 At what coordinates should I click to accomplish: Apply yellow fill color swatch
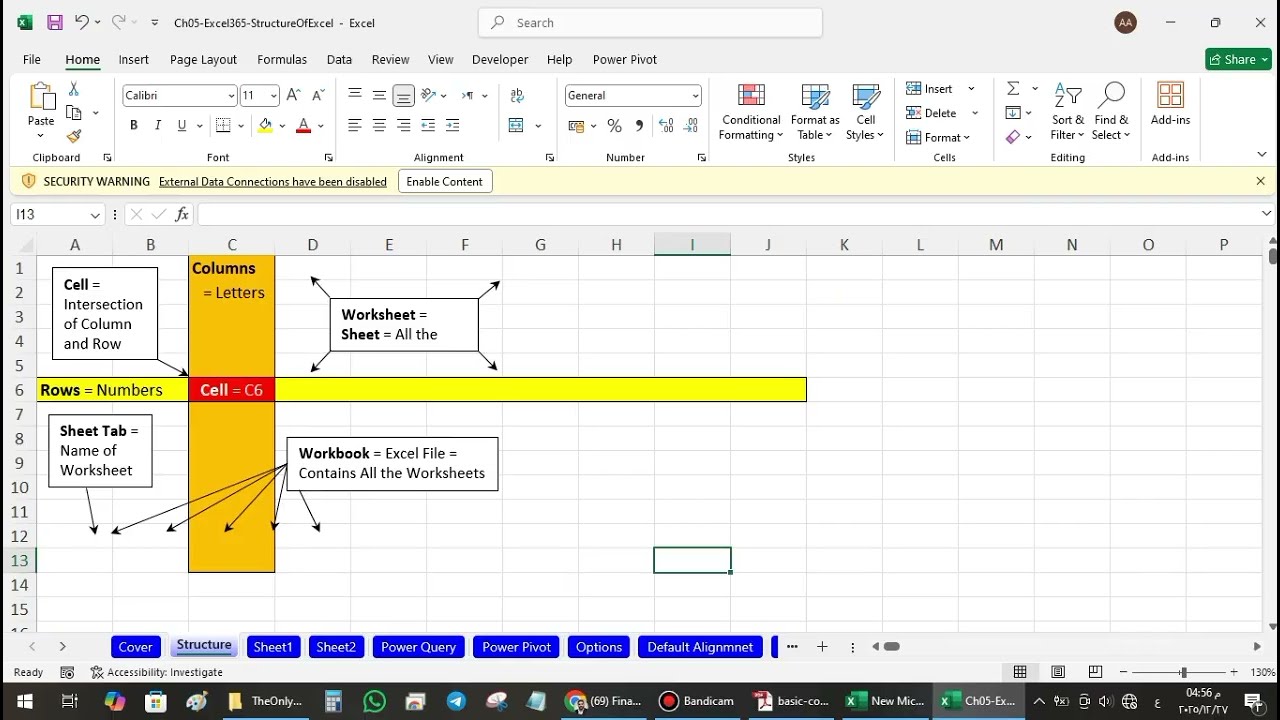tap(265, 126)
